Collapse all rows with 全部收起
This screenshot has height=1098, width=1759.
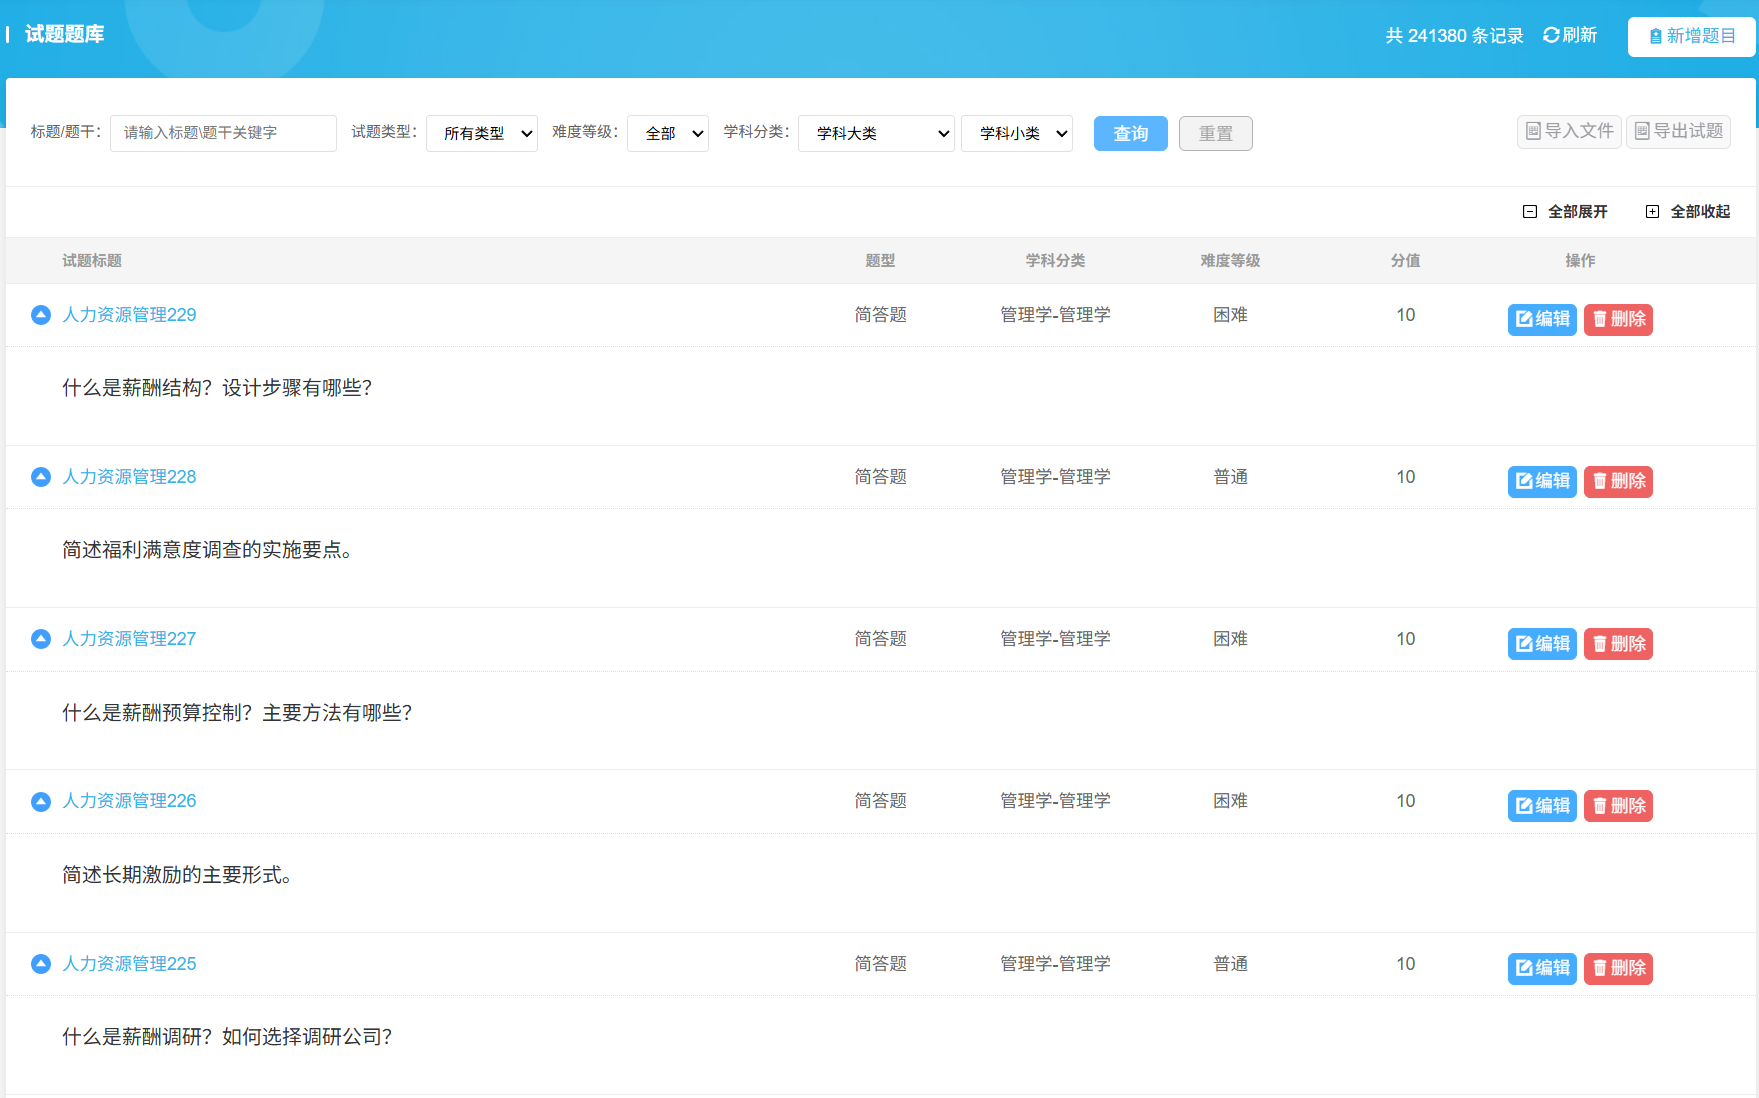(1688, 211)
